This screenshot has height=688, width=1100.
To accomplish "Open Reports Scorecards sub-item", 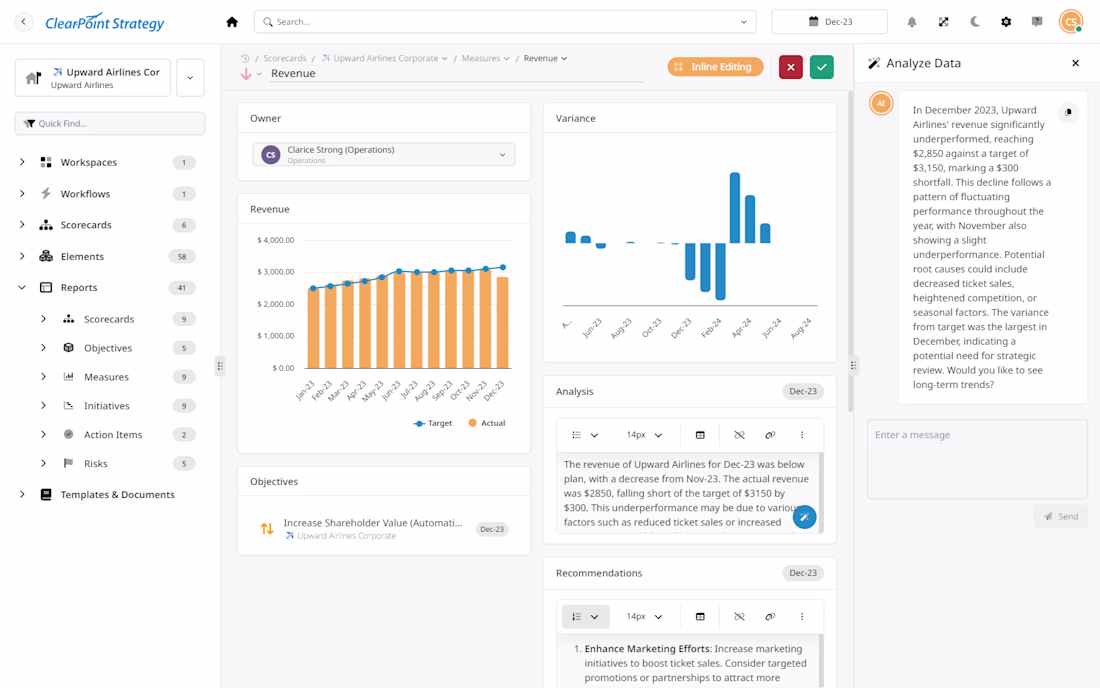I will 109,319.
